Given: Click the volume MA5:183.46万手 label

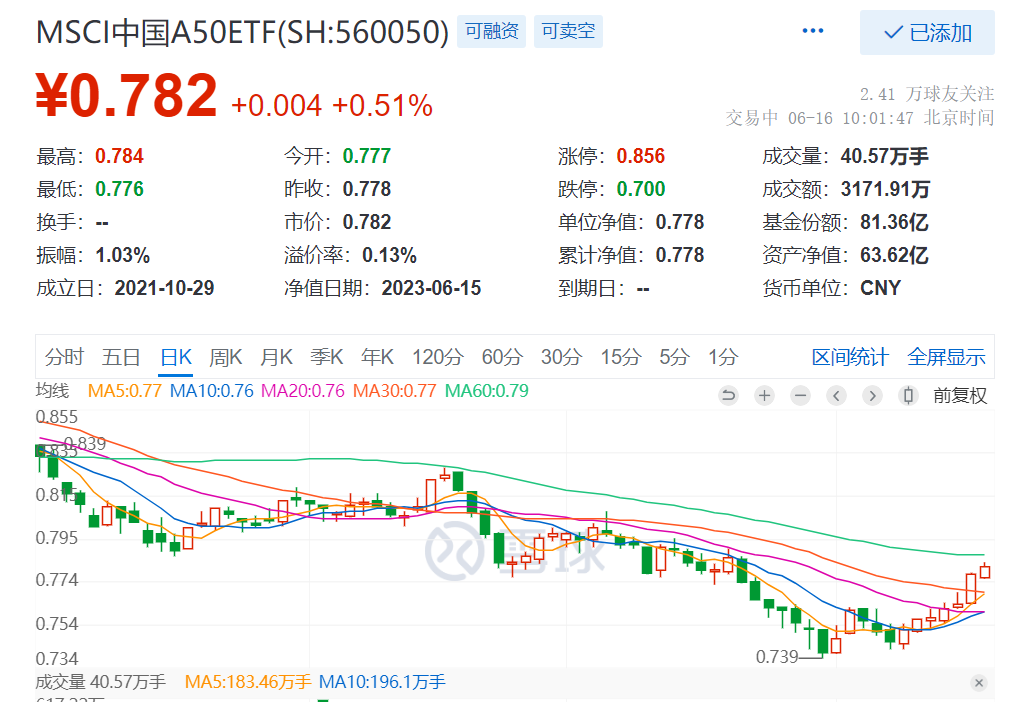Looking at the screenshot, I should [248, 682].
